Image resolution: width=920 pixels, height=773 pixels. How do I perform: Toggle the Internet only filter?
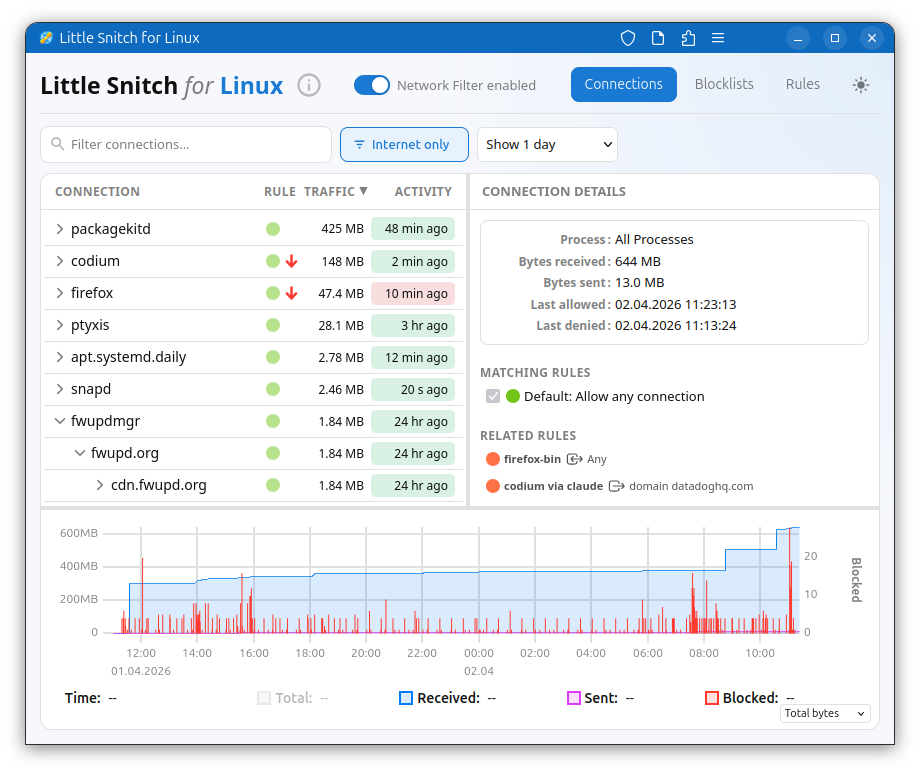tap(404, 144)
